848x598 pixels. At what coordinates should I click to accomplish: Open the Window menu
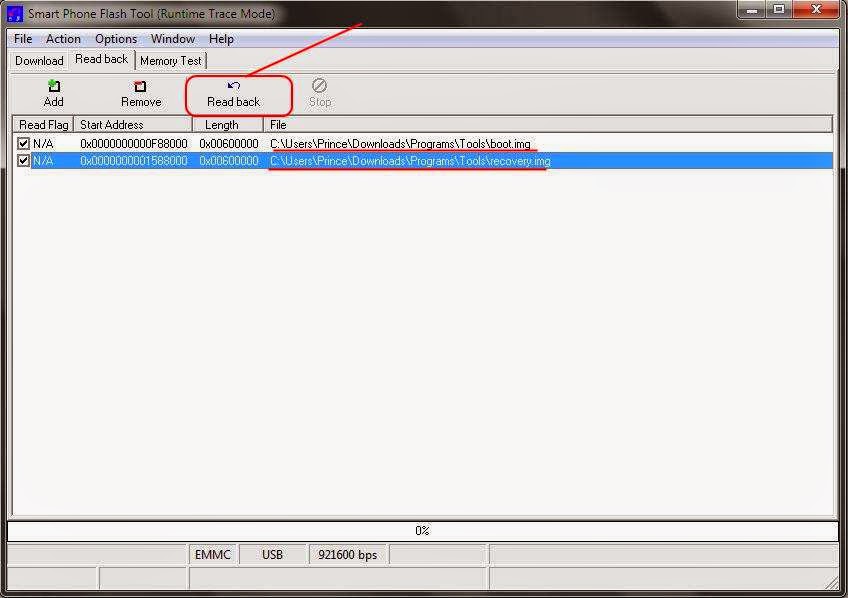pyautogui.click(x=173, y=39)
